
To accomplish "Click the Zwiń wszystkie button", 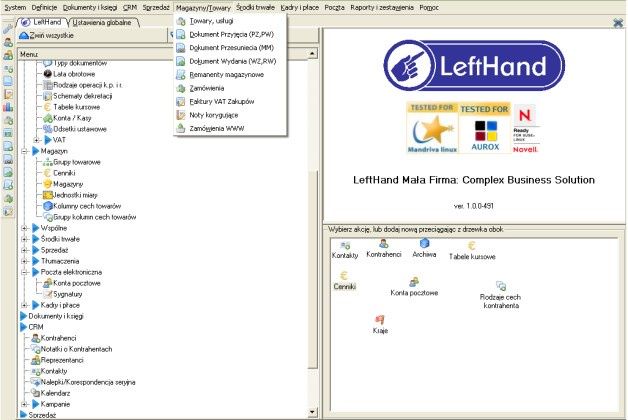I will pos(46,35).
